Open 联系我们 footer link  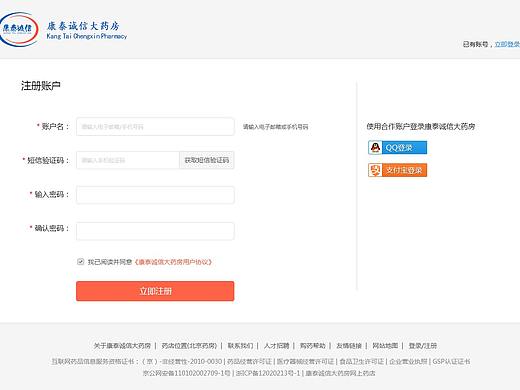[240, 346]
